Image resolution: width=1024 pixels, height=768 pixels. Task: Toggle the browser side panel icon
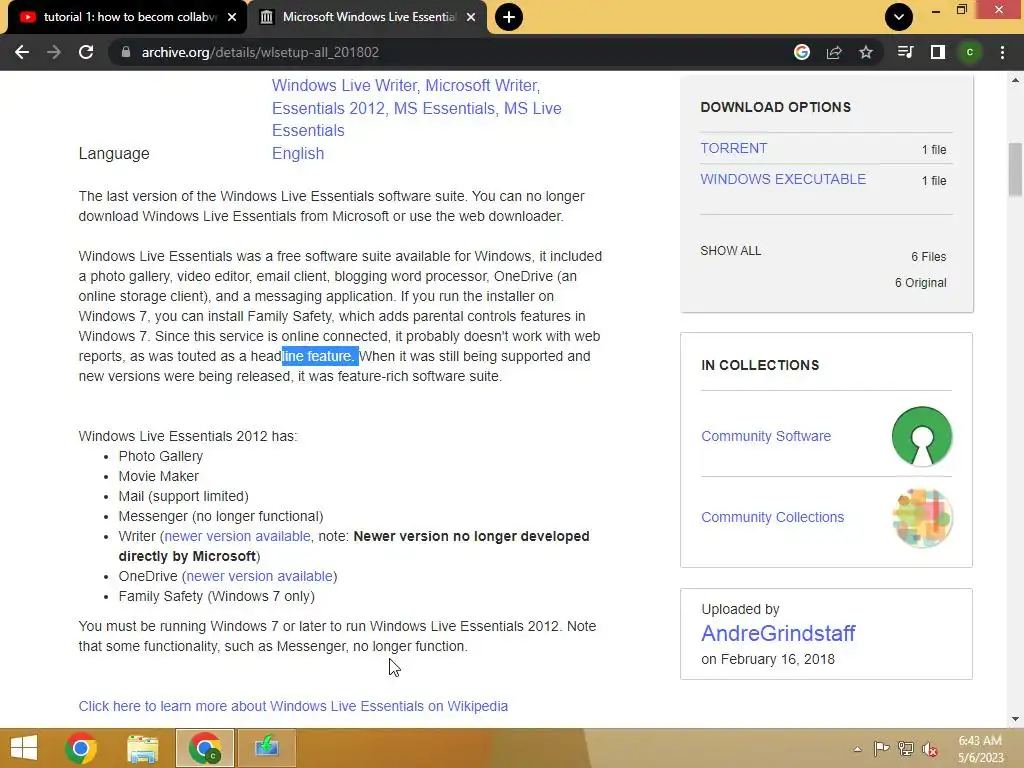pos(938,52)
